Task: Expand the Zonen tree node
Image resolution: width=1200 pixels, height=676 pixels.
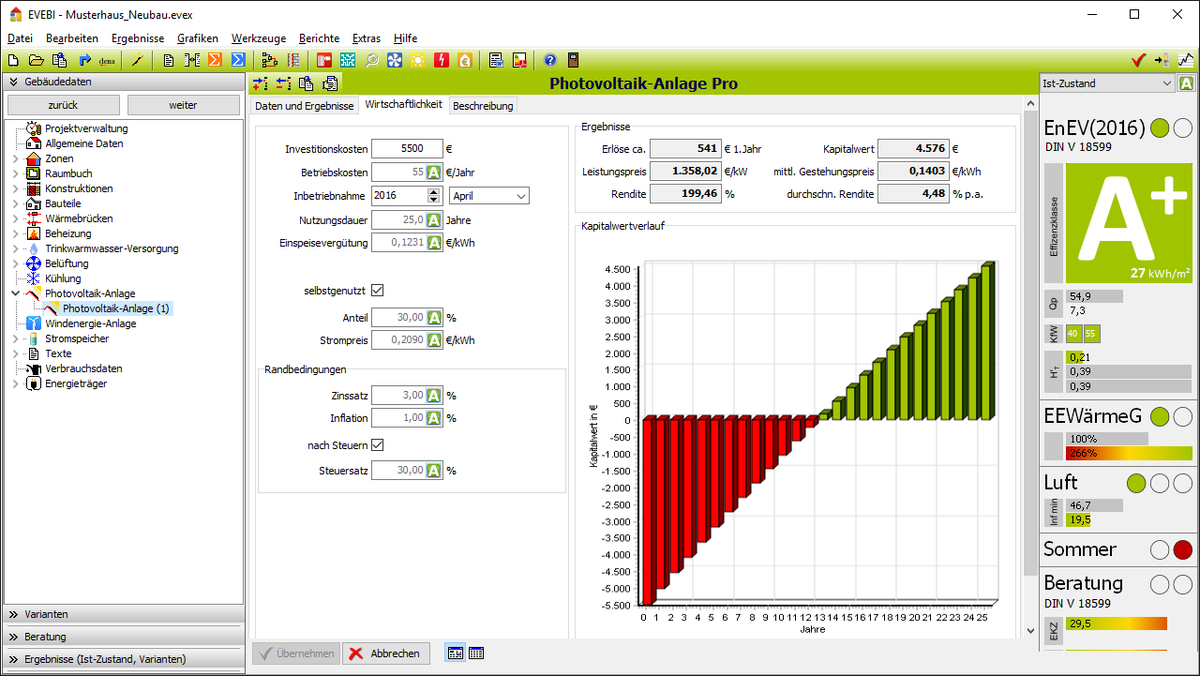Action: coord(14,159)
